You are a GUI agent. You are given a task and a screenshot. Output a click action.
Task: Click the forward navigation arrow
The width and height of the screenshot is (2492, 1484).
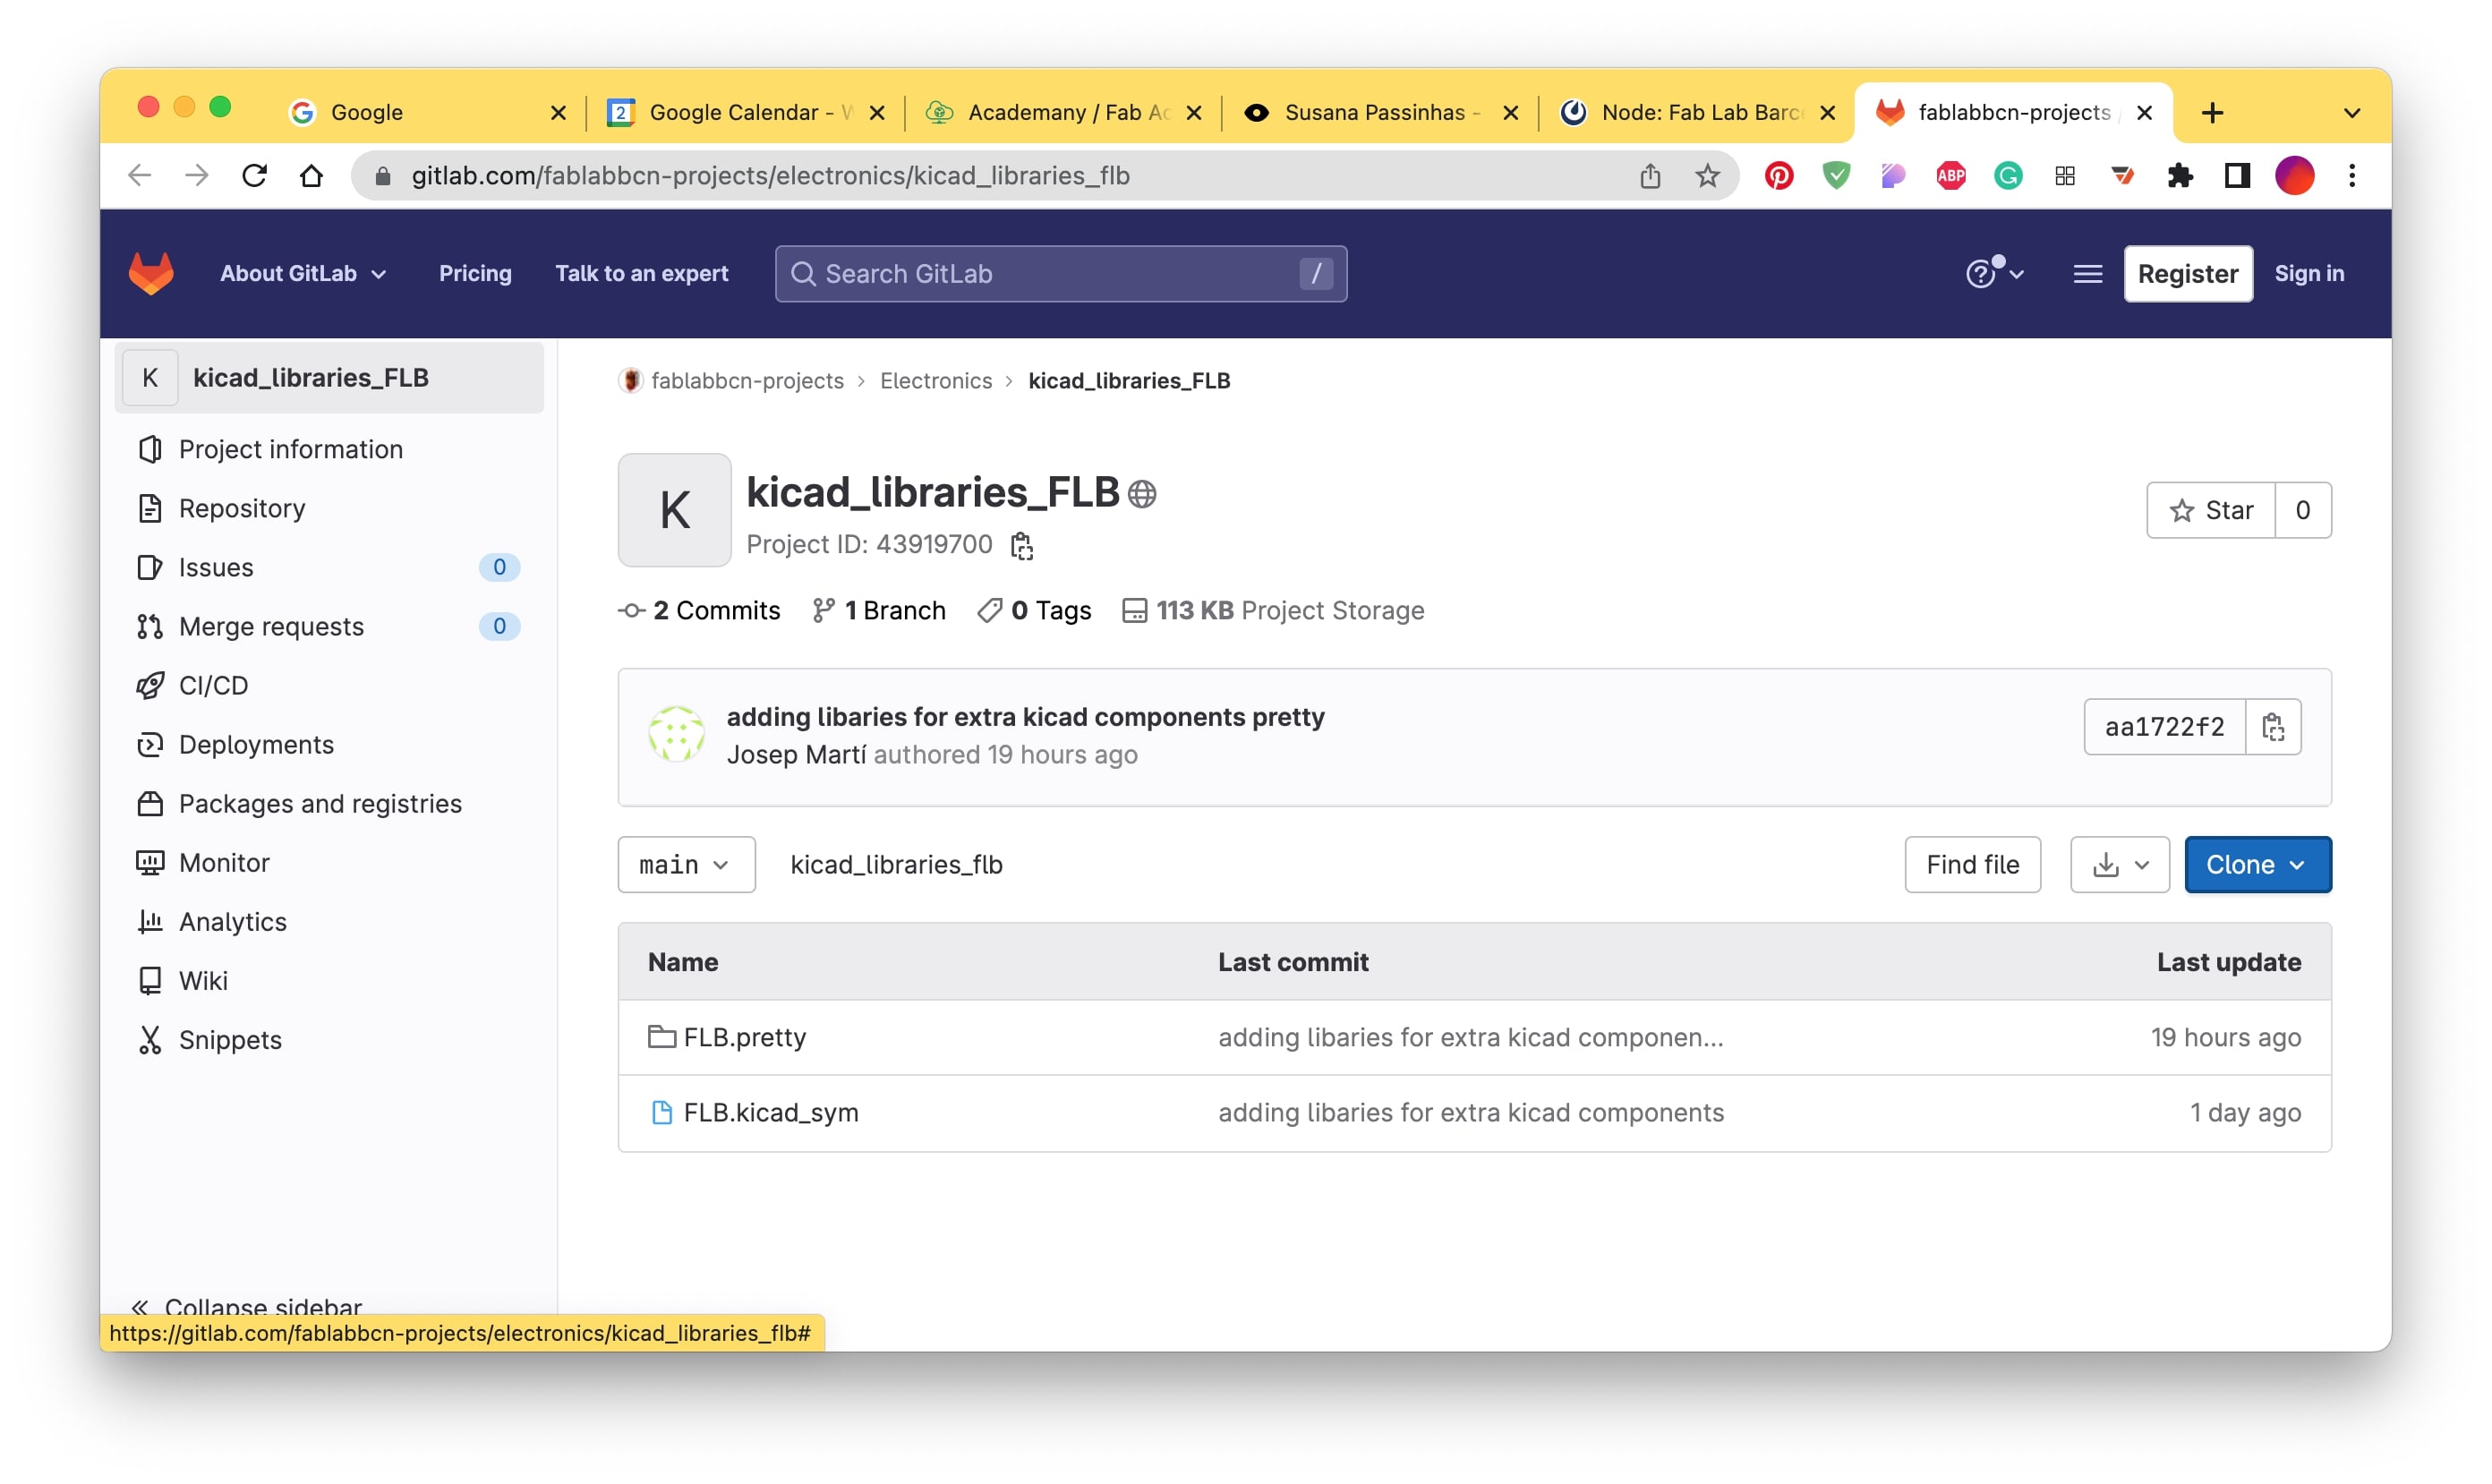[197, 176]
